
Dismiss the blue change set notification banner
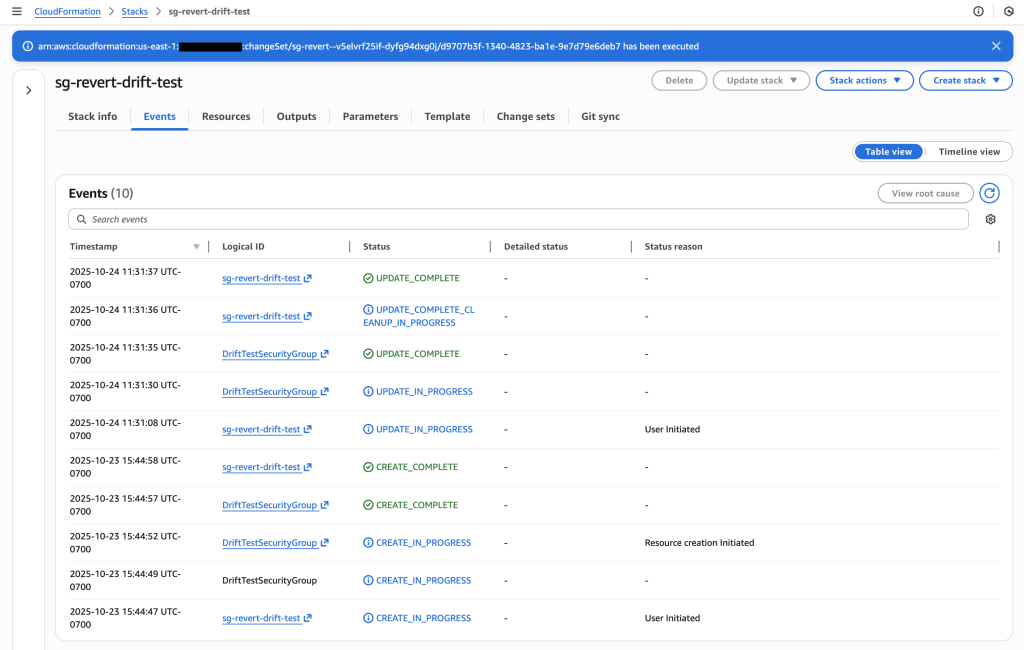click(996, 46)
